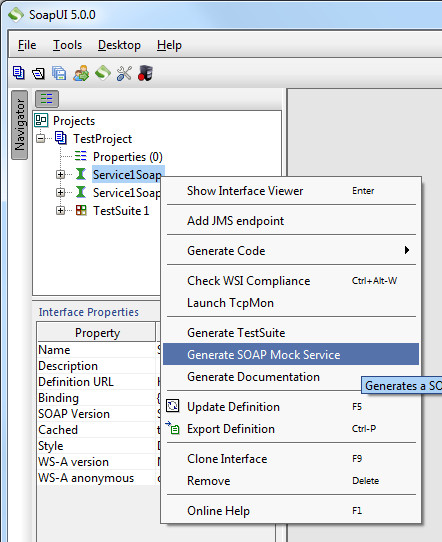Screen dimensions: 442x542
Task: Choose Export Definition menu entry
Action: (291, 429)
